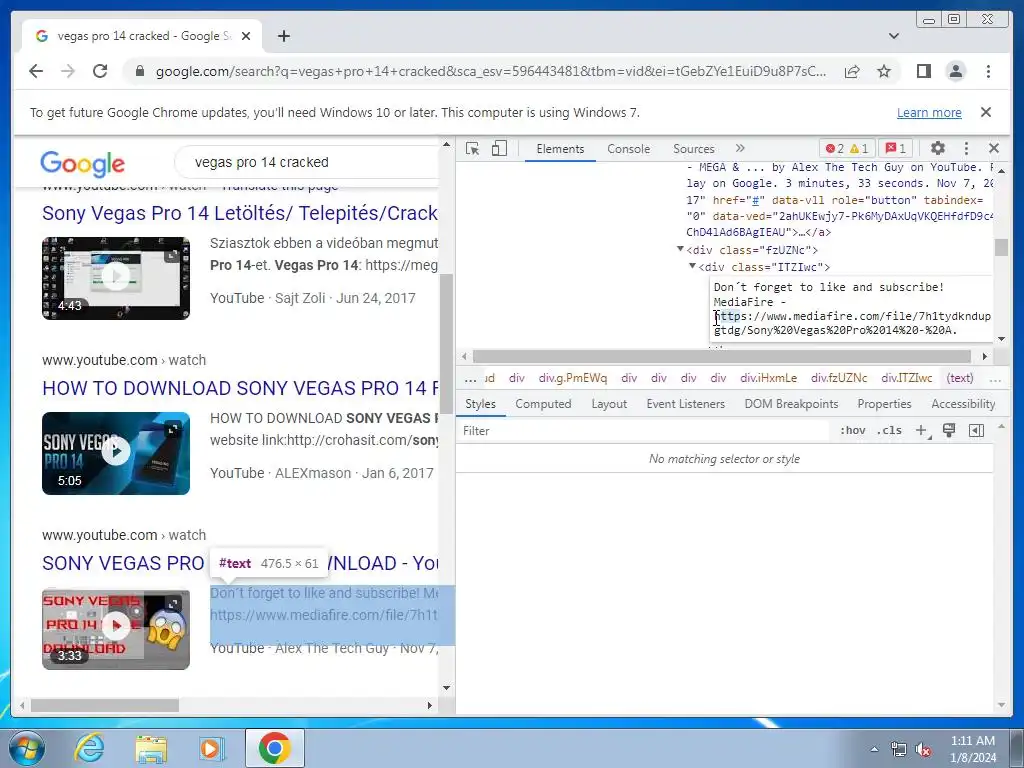Screen dimensions: 1024x768
Task: Add a new style rule plus icon
Action: click(x=922, y=430)
